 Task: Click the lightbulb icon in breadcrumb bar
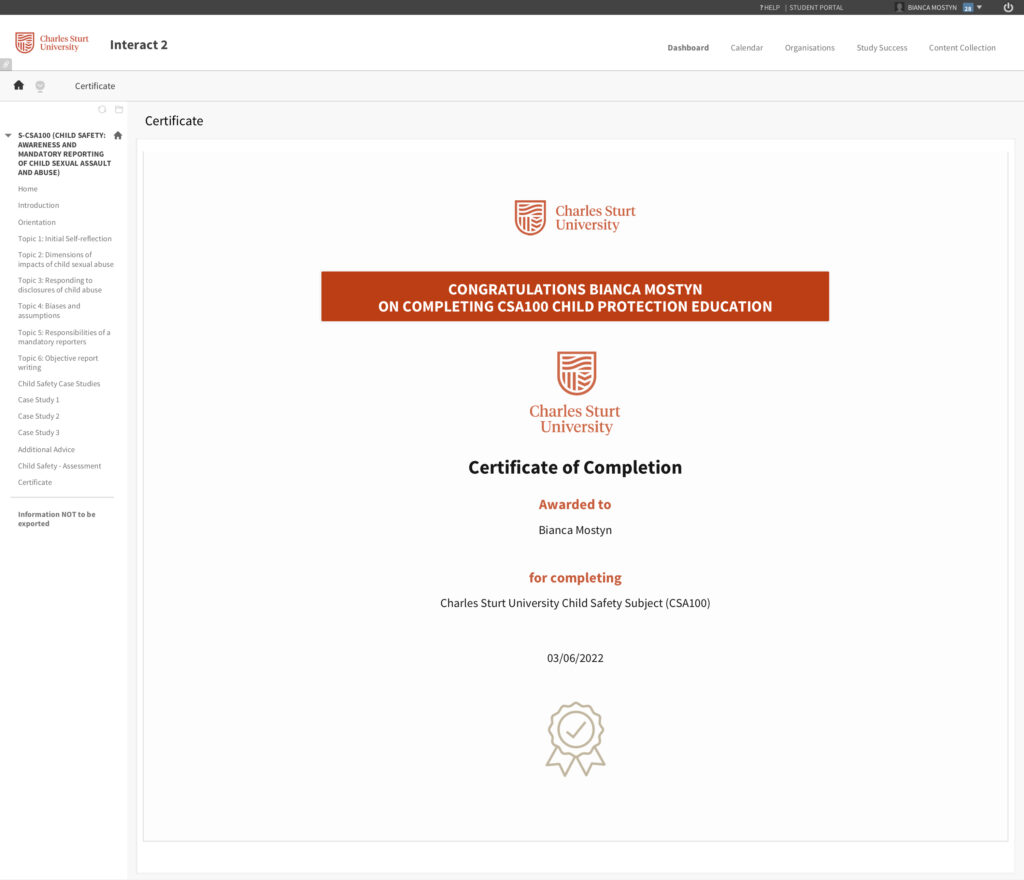(x=40, y=86)
